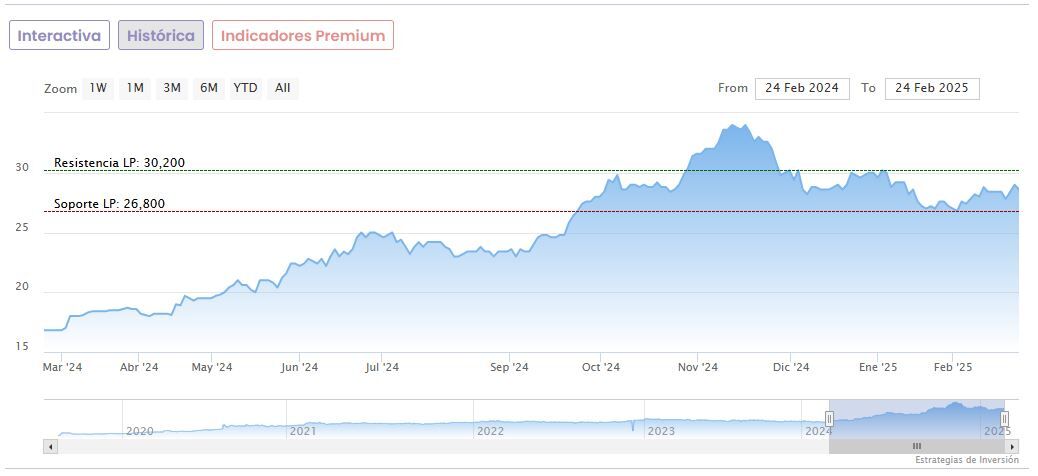
Task: Click the left navigator range handle
Action: 829,419
